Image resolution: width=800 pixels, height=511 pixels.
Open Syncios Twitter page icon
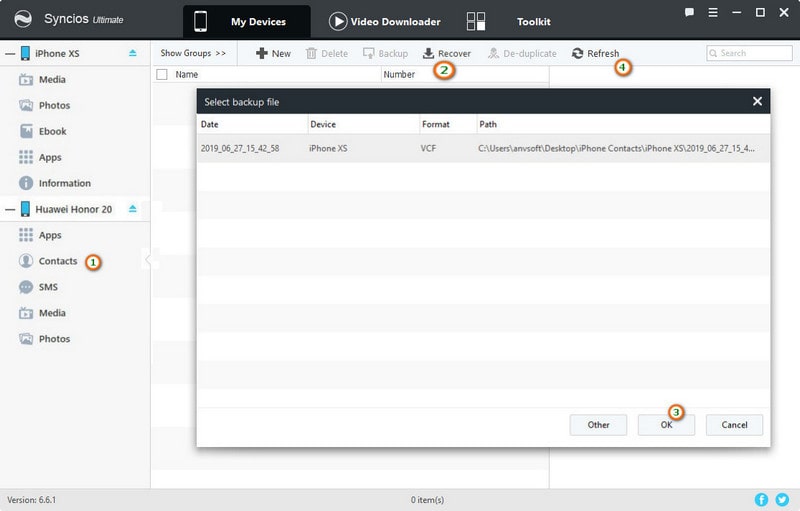click(782, 500)
